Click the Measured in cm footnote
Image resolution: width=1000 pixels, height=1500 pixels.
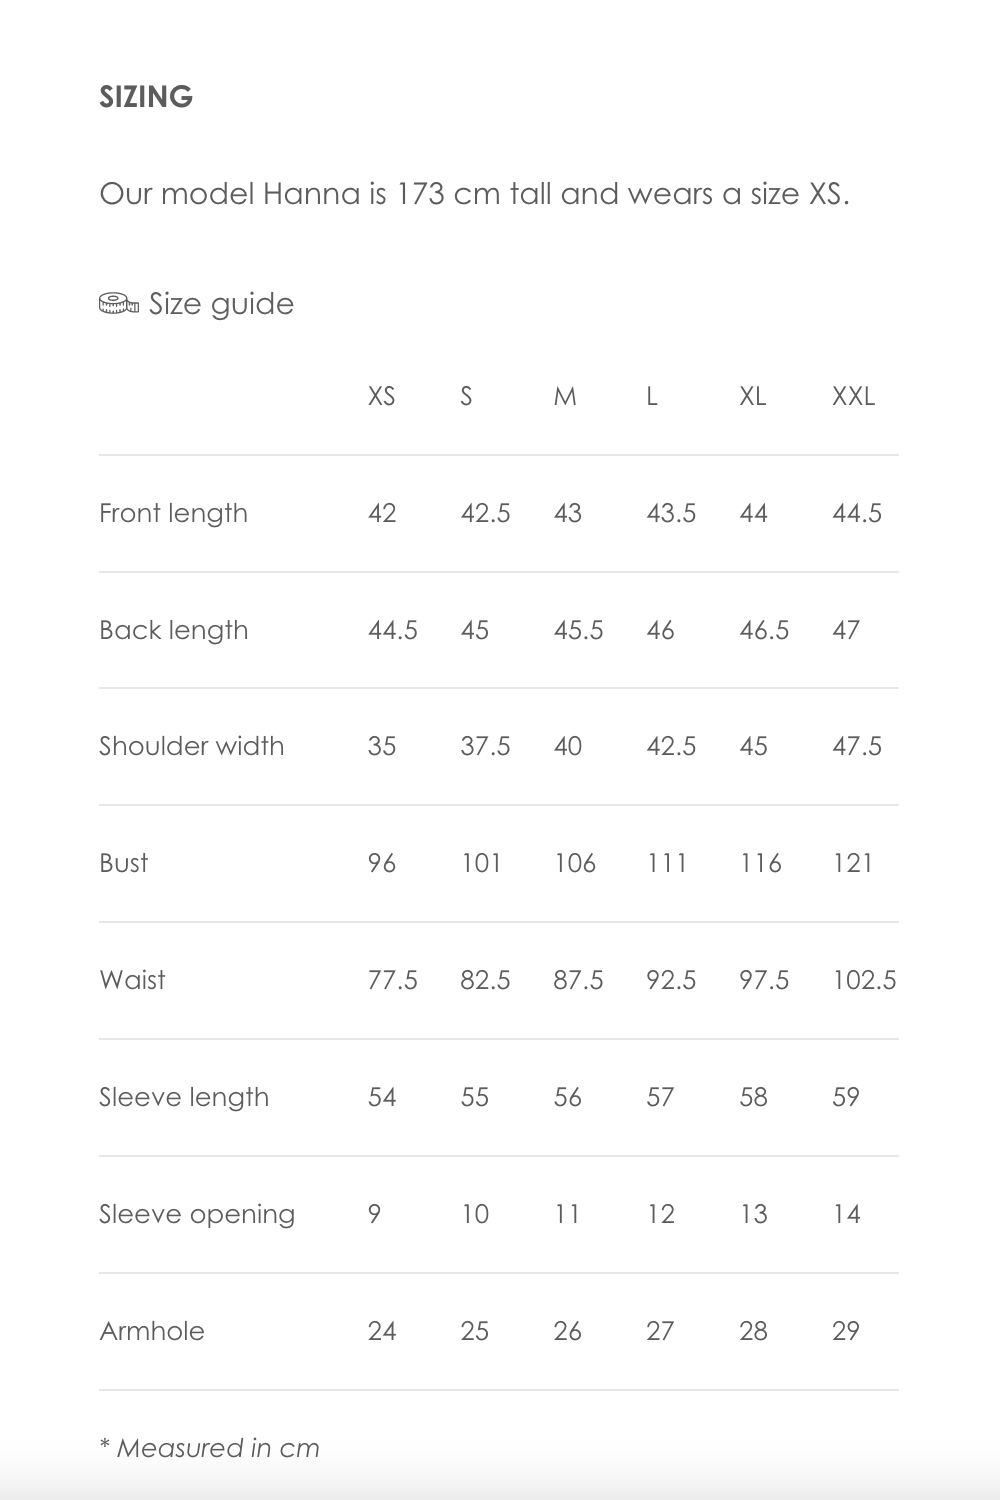pyautogui.click(x=209, y=1448)
